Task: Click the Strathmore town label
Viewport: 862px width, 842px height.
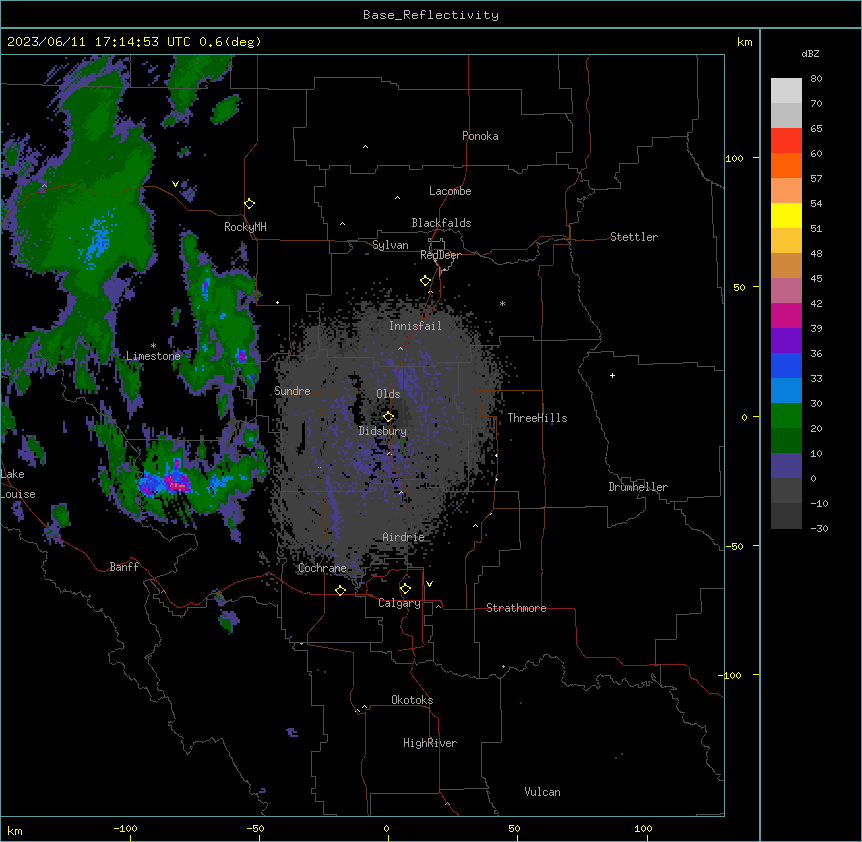Action: tap(516, 608)
